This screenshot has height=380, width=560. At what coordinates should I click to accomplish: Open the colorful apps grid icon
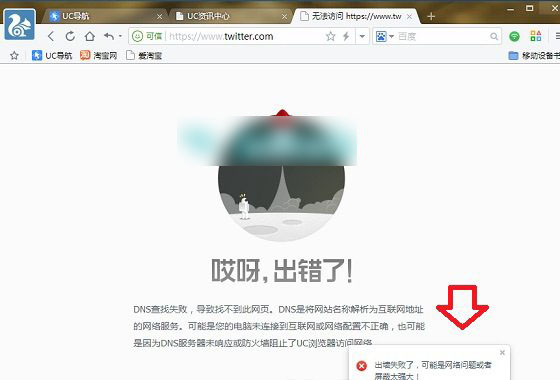[536, 36]
